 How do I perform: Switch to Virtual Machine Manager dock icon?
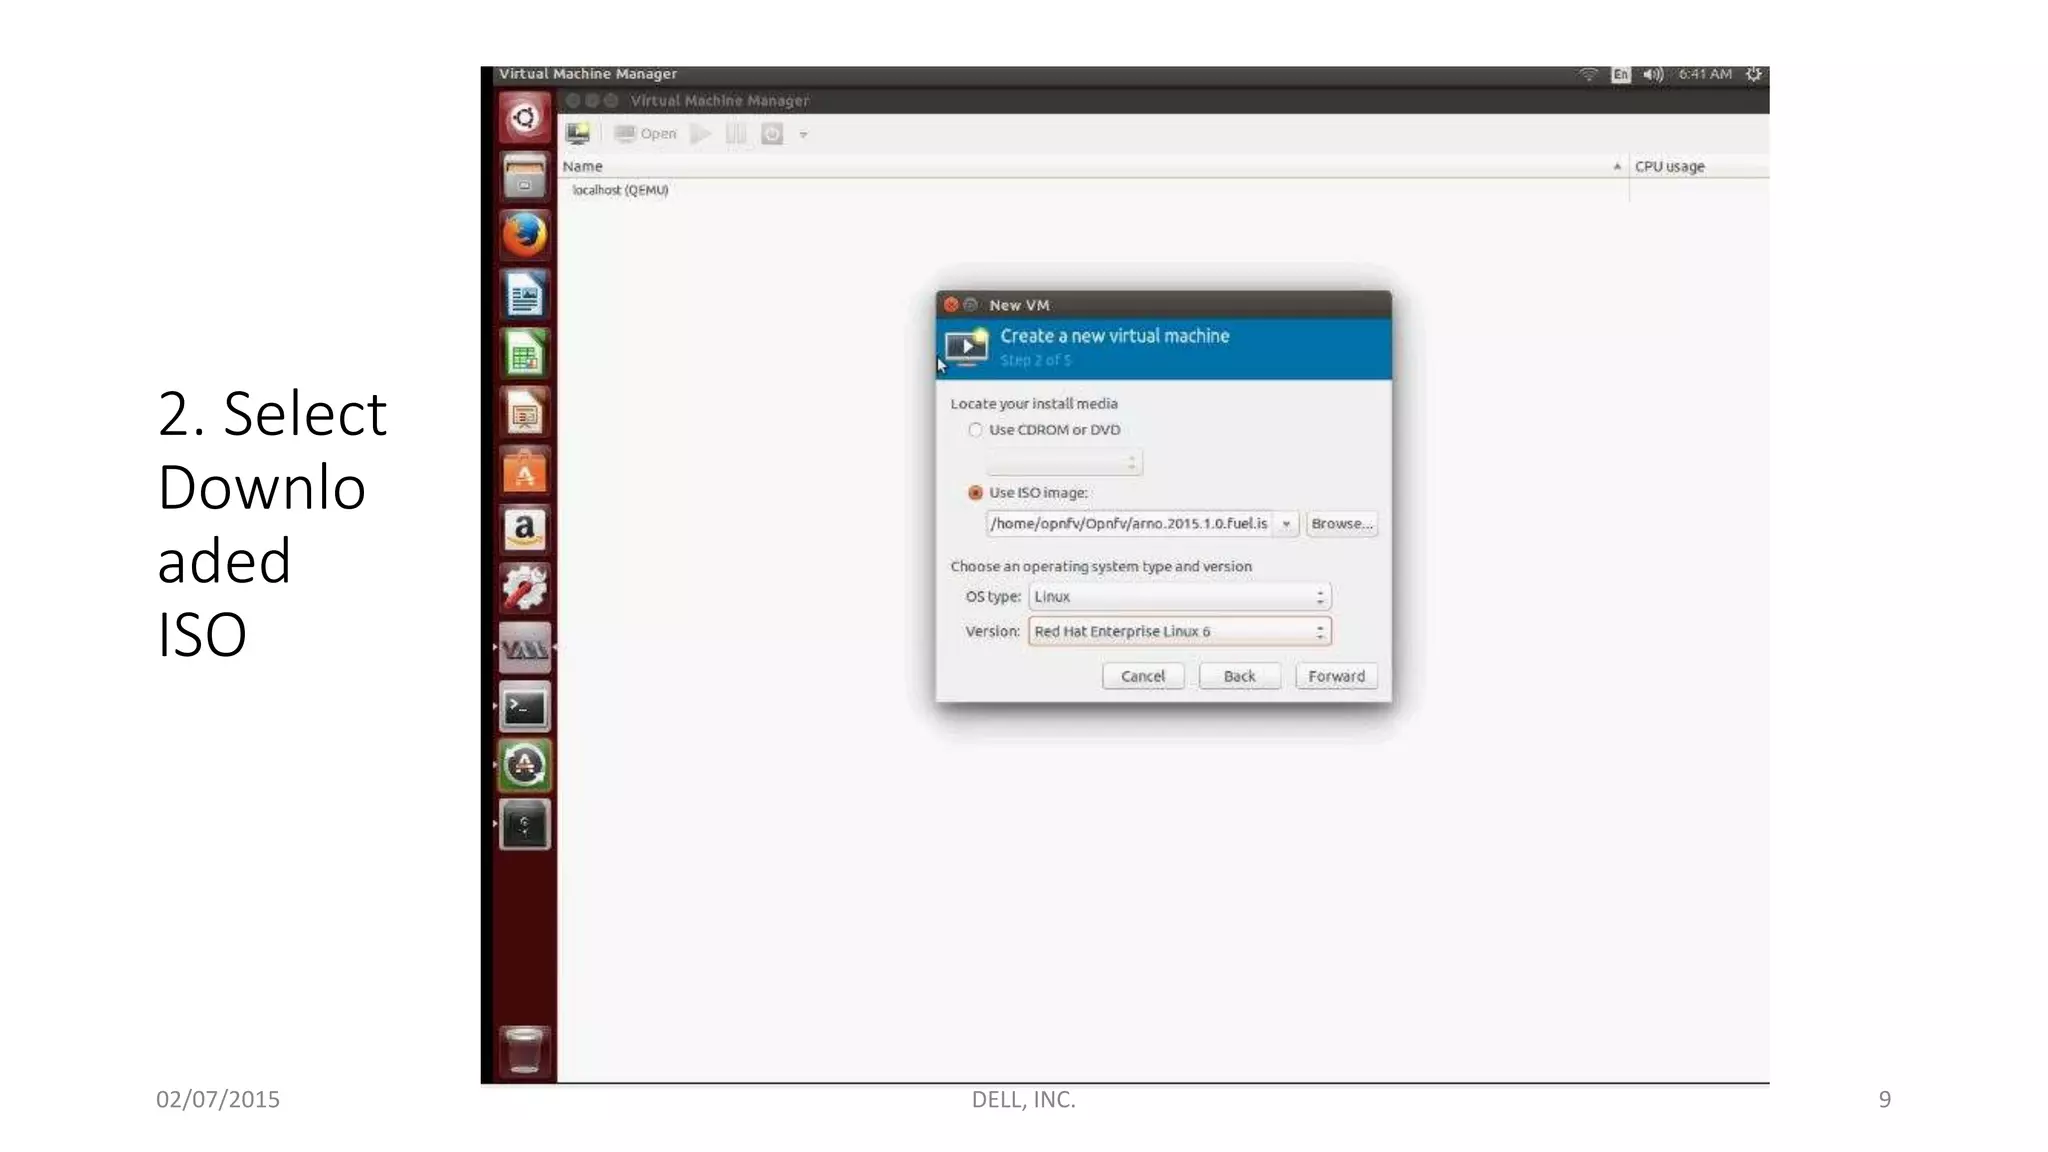(524, 648)
